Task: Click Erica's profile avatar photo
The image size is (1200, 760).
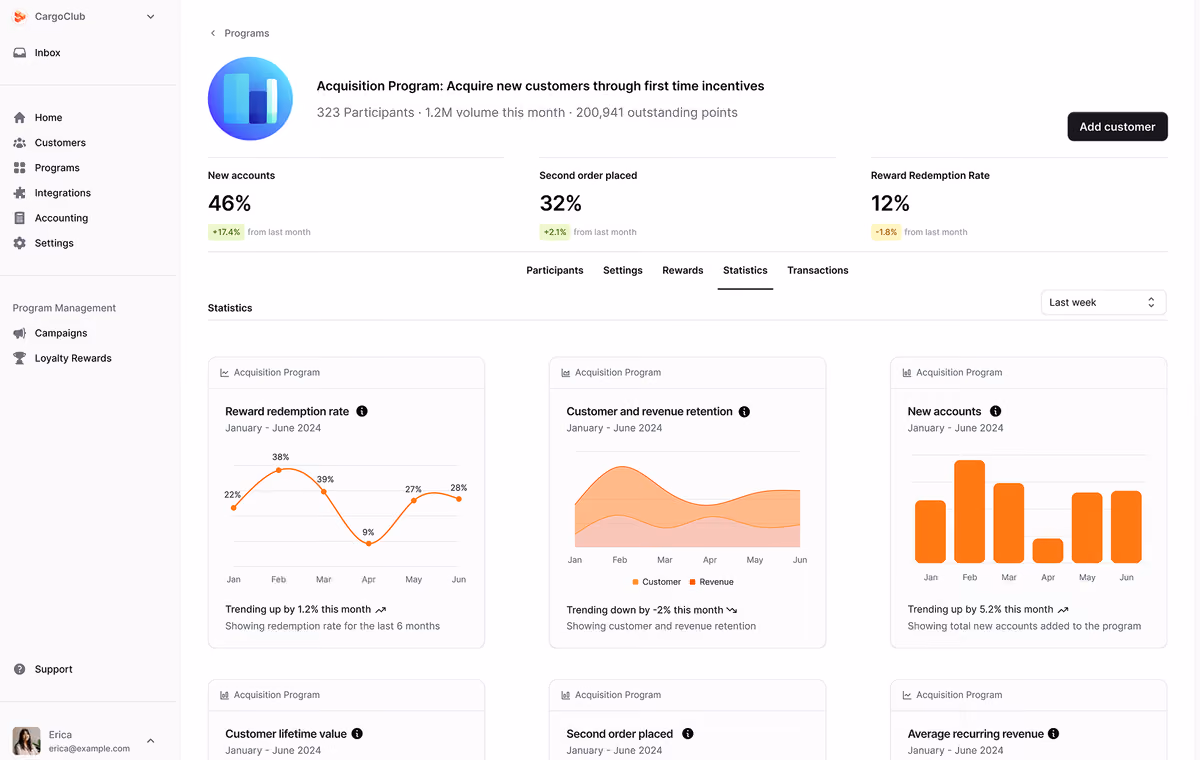Action: (x=26, y=741)
